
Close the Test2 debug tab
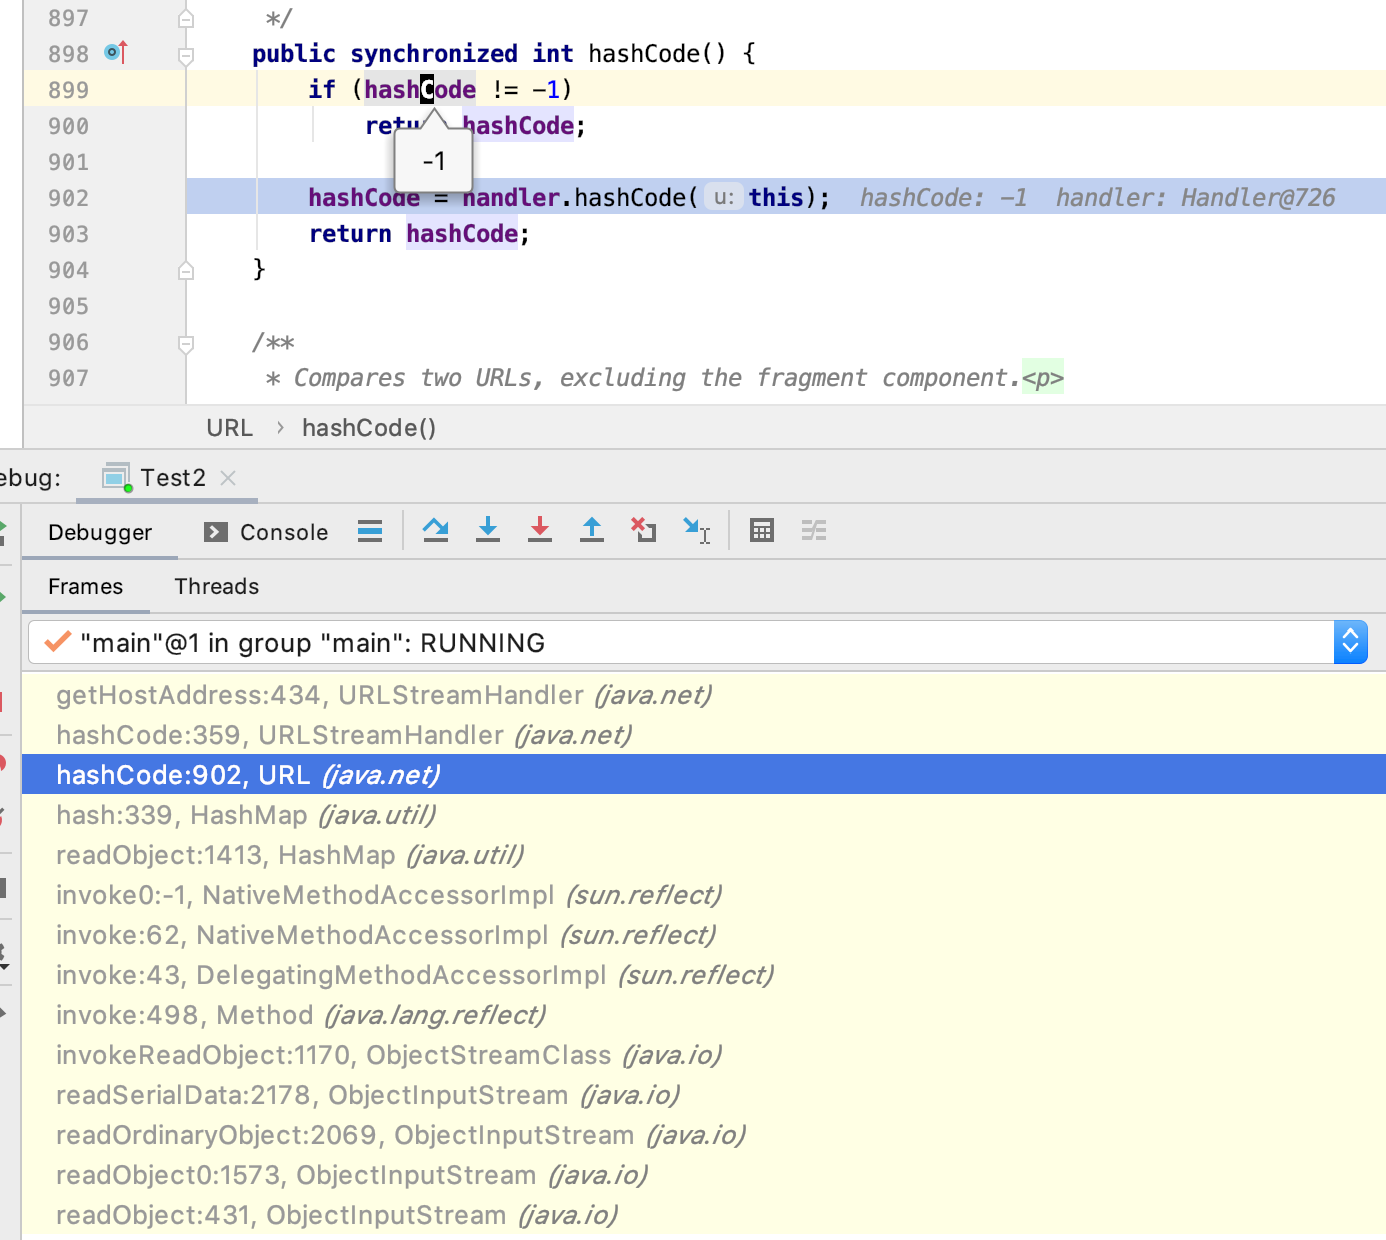click(x=228, y=478)
